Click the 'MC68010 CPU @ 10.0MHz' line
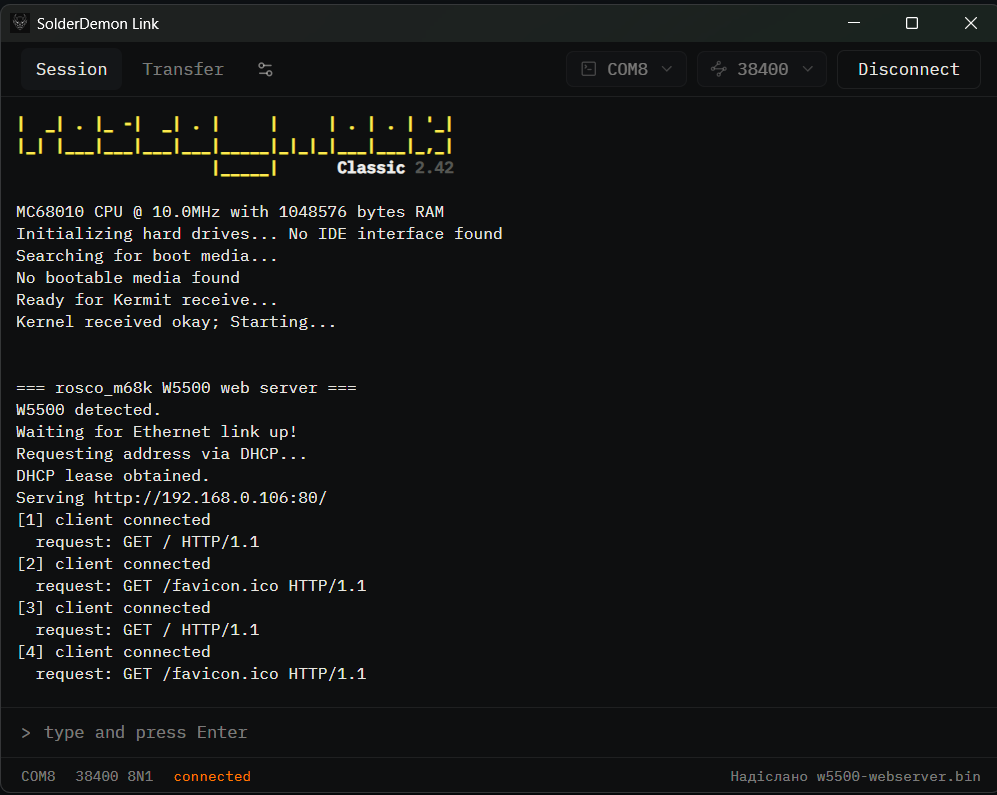 pyautogui.click(x=230, y=212)
